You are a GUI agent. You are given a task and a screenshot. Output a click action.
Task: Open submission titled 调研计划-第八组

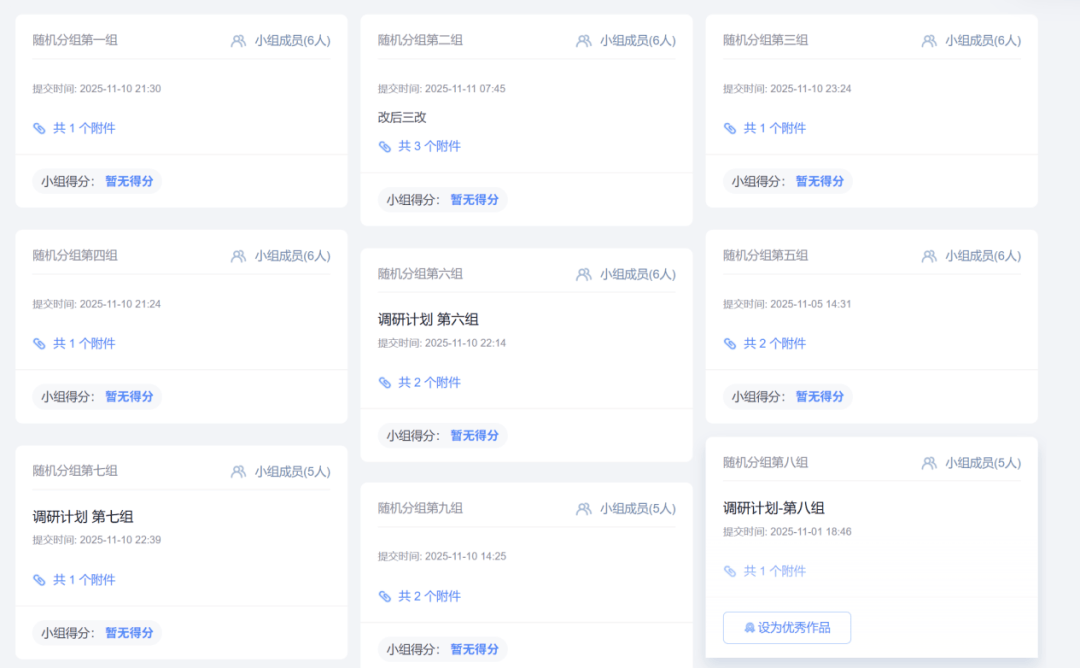click(x=773, y=508)
